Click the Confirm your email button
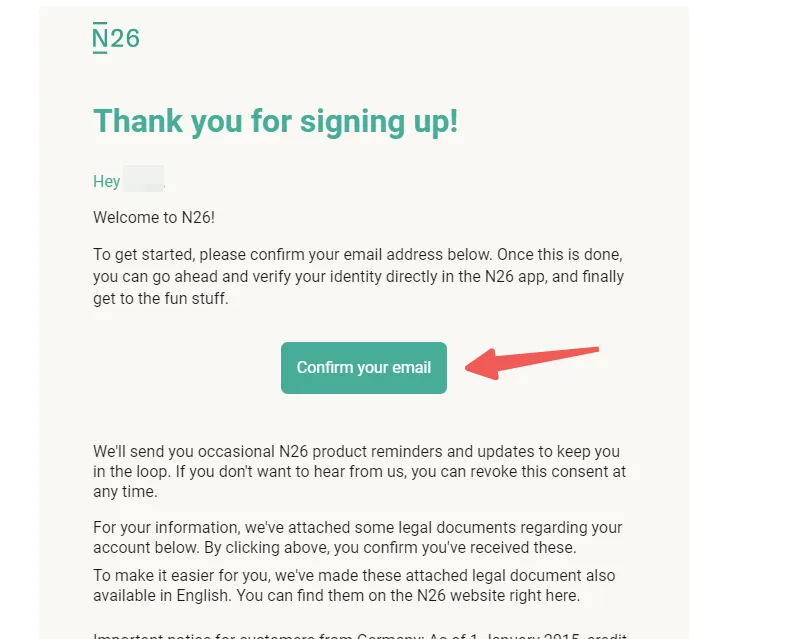The height and width of the screenshot is (639, 801). pyautogui.click(x=364, y=368)
